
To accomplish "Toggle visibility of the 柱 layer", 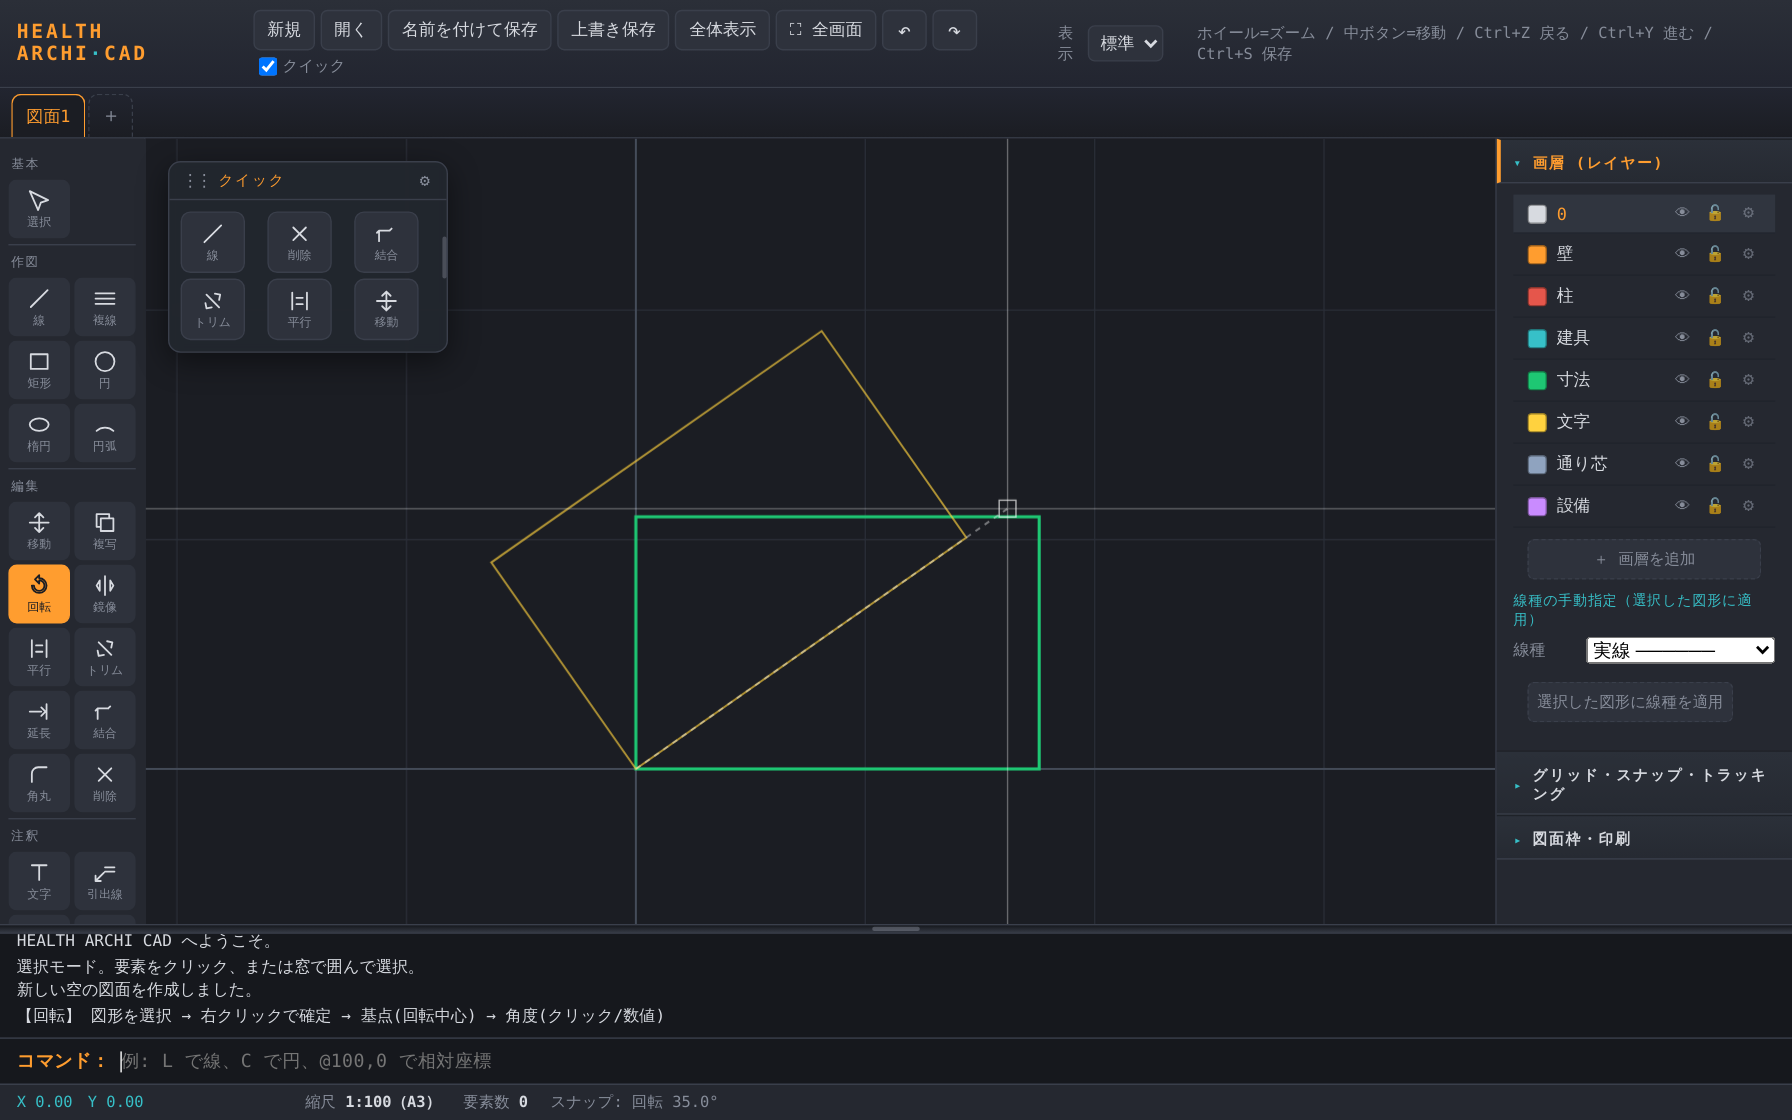I will point(1682,296).
